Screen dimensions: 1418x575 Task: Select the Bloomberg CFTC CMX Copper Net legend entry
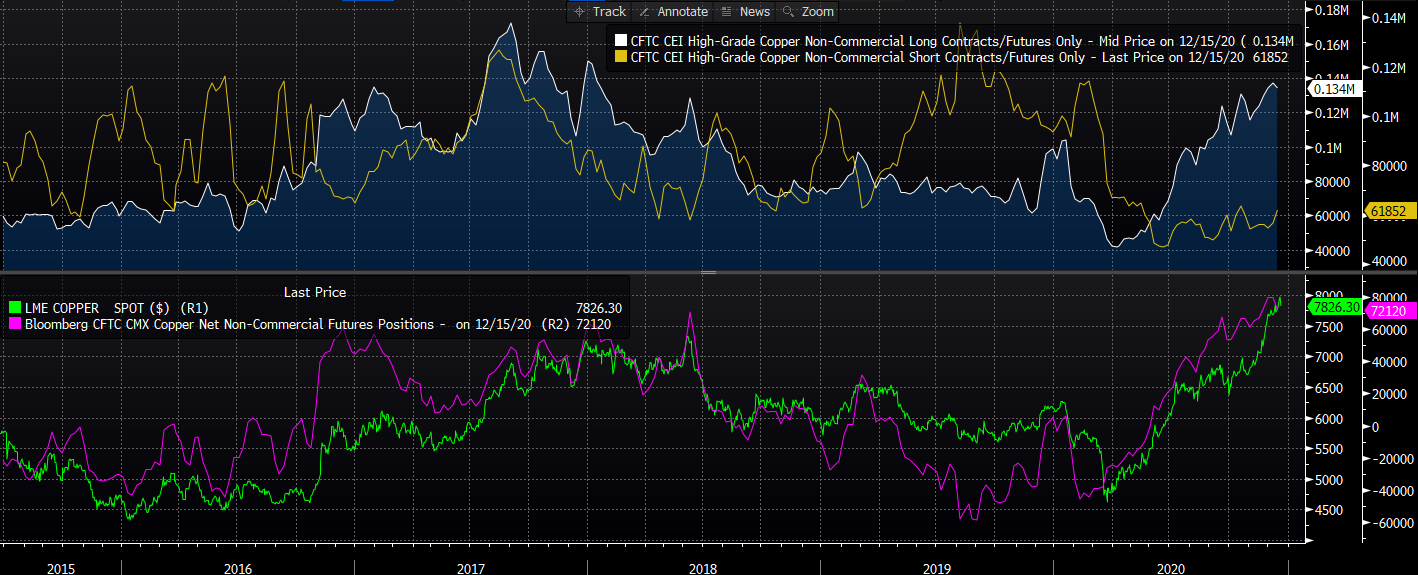[x=311, y=324]
